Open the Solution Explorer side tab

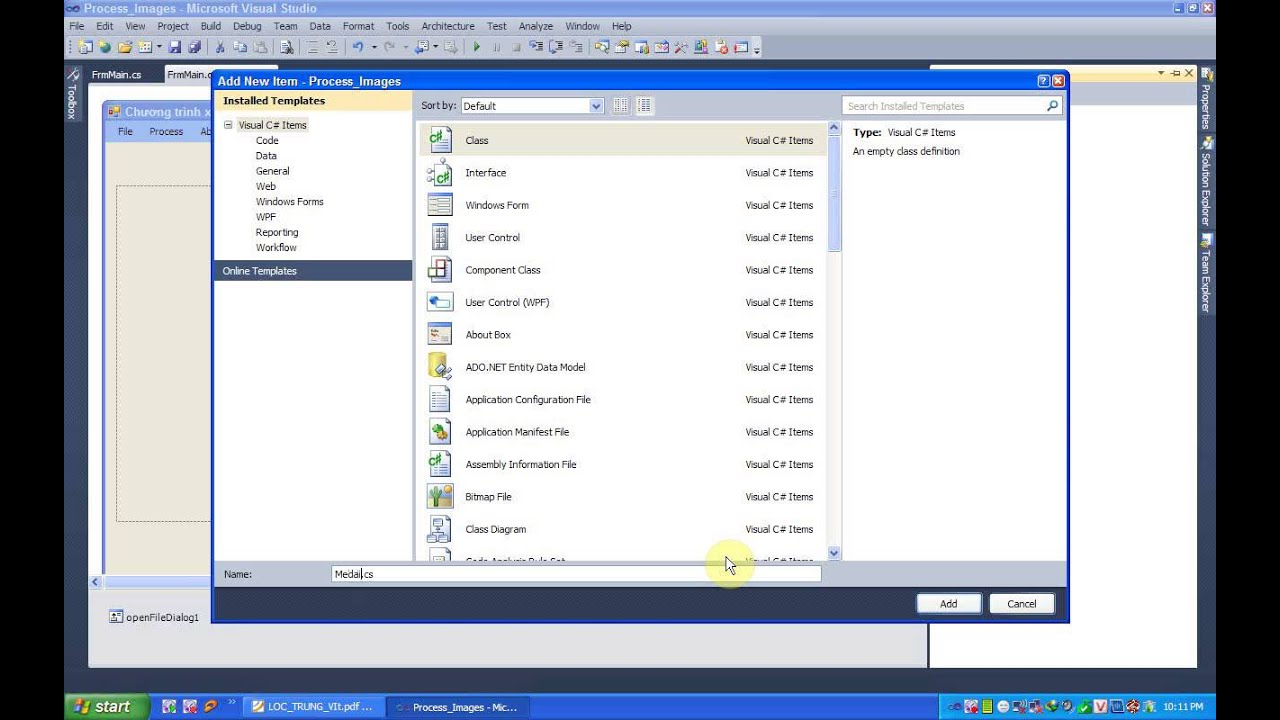(1206, 181)
